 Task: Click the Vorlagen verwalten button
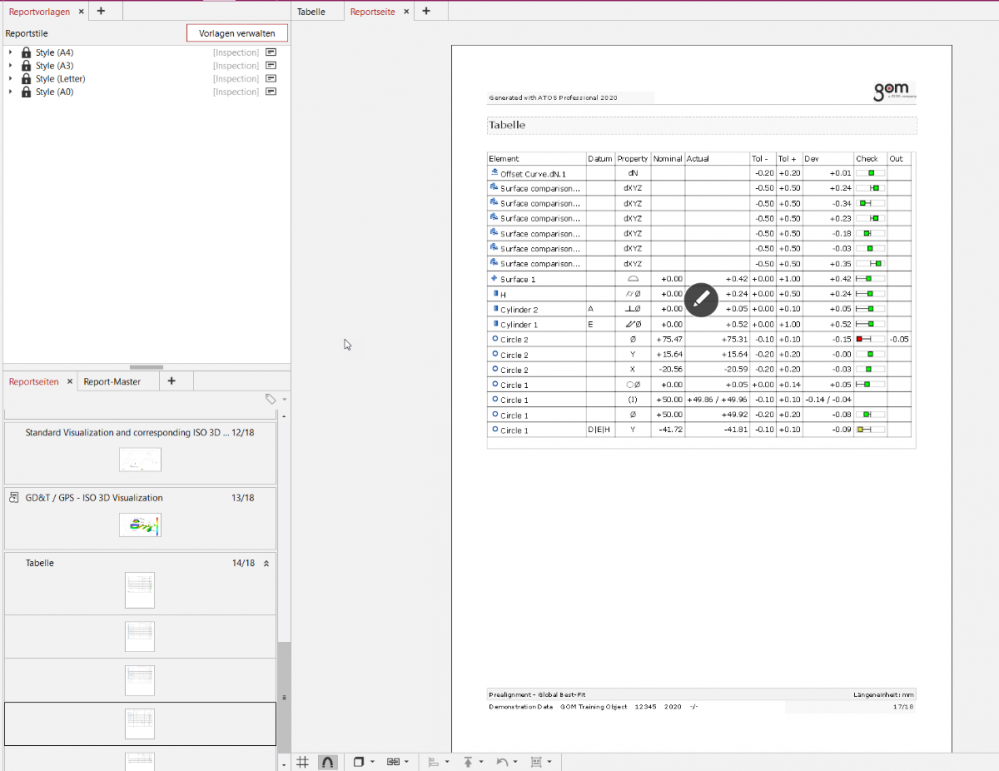(237, 33)
